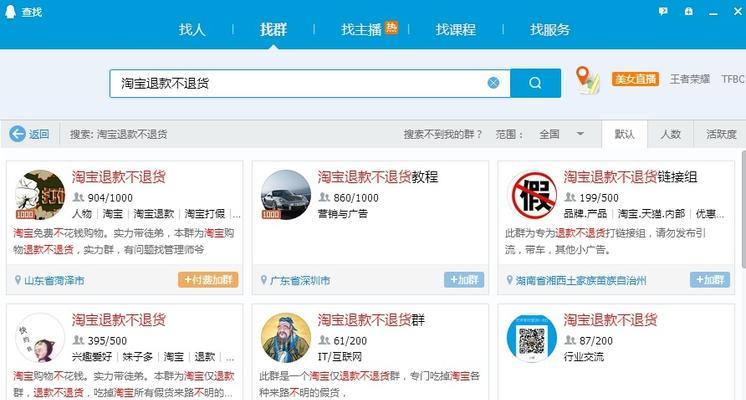This screenshot has height=400, width=746.
Task: Sort results by 人数
Action: pyautogui.click(x=670, y=135)
